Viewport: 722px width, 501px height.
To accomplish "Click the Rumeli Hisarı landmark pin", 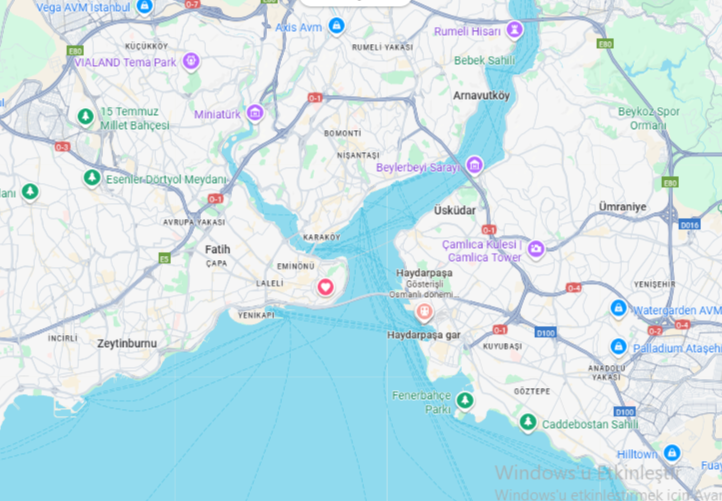I will pyautogui.click(x=514, y=30).
